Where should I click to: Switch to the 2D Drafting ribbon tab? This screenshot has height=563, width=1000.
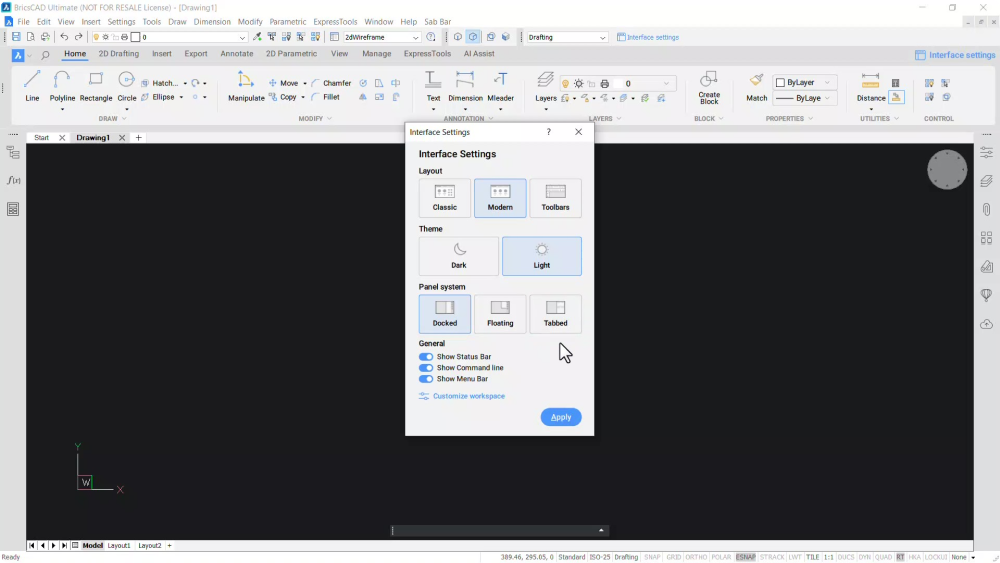pyautogui.click(x=119, y=54)
